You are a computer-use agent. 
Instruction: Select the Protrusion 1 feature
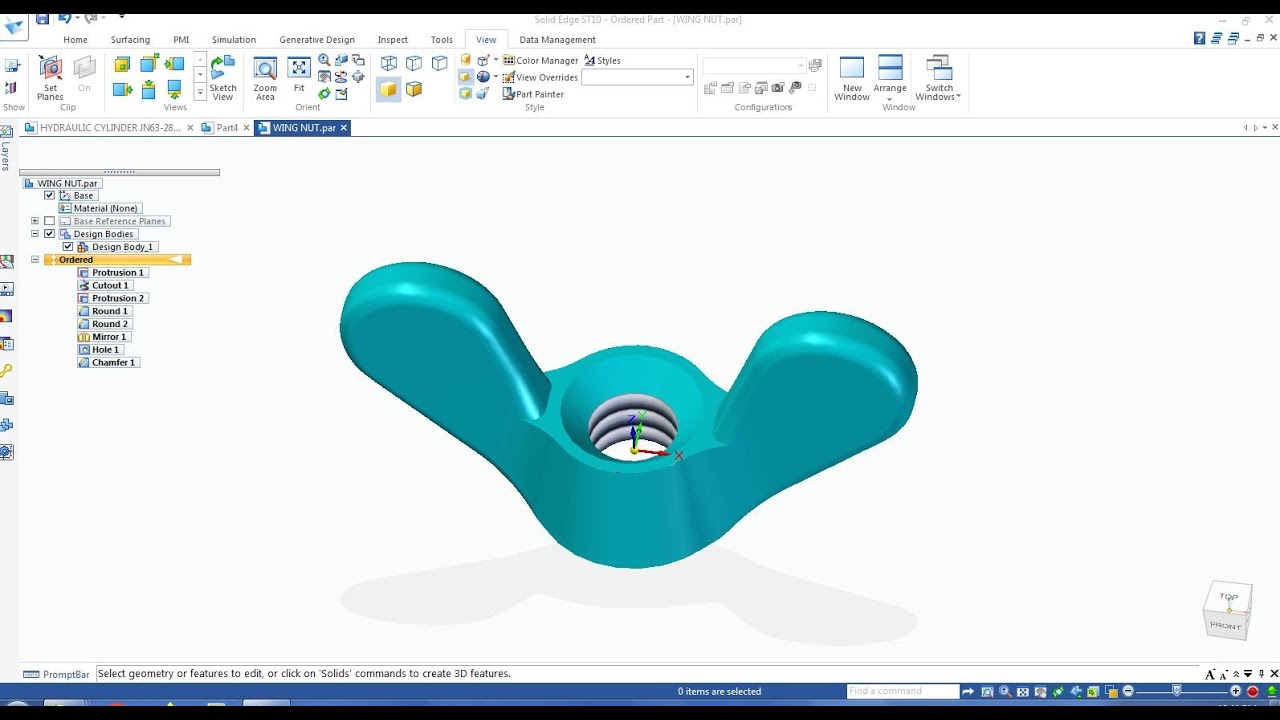click(x=111, y=273)
